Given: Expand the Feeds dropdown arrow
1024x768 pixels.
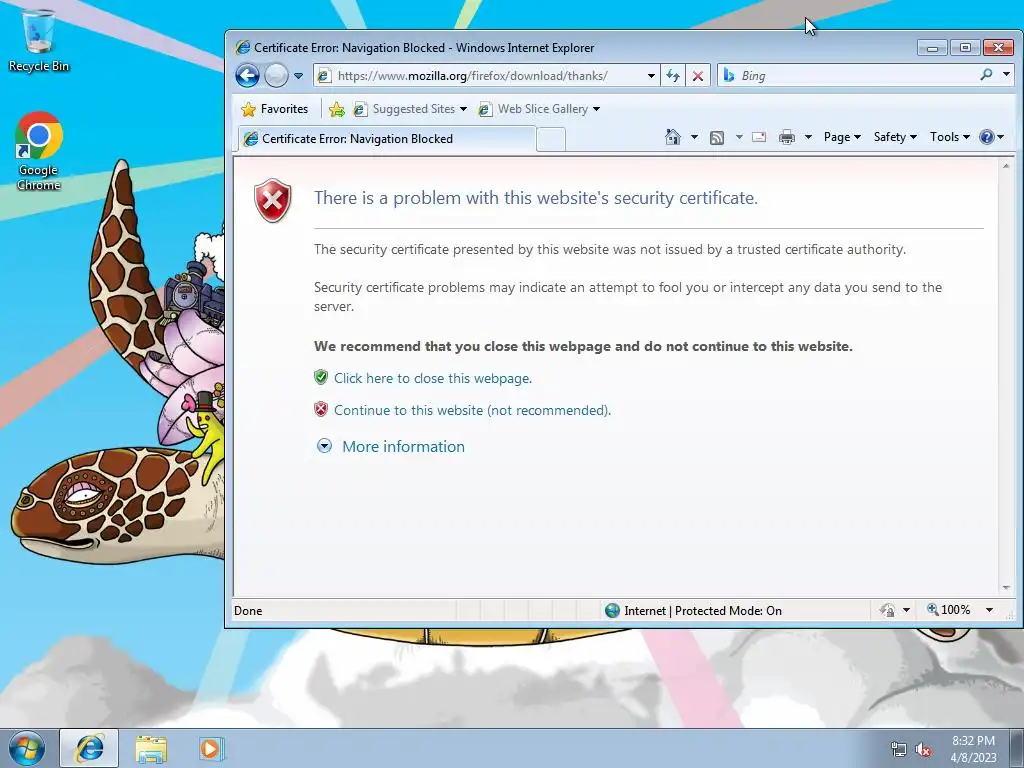Looking at the screenshot, I should click(739, 137).
